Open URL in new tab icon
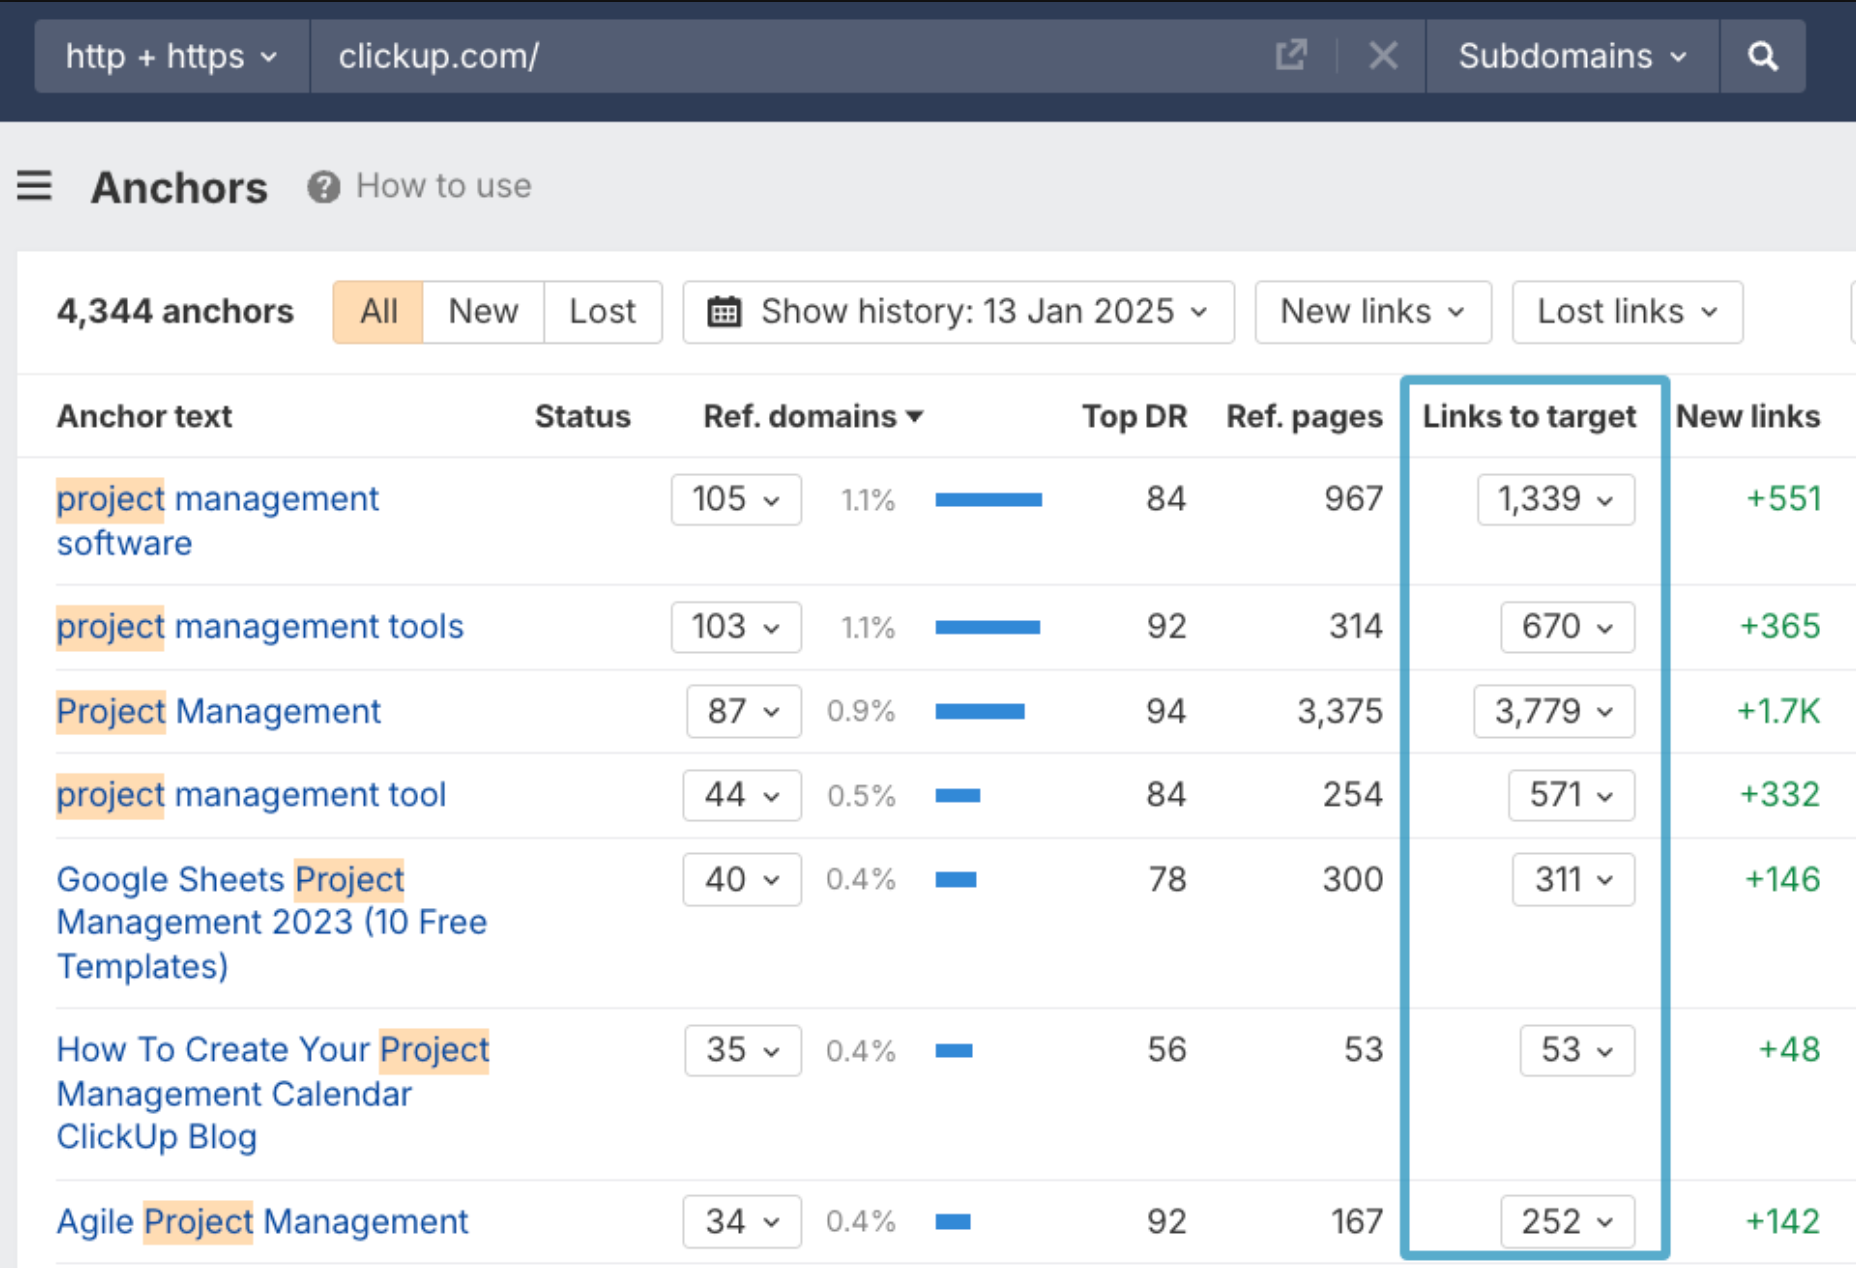This screenshot has height=1268, width=1856. (1291, 56)
